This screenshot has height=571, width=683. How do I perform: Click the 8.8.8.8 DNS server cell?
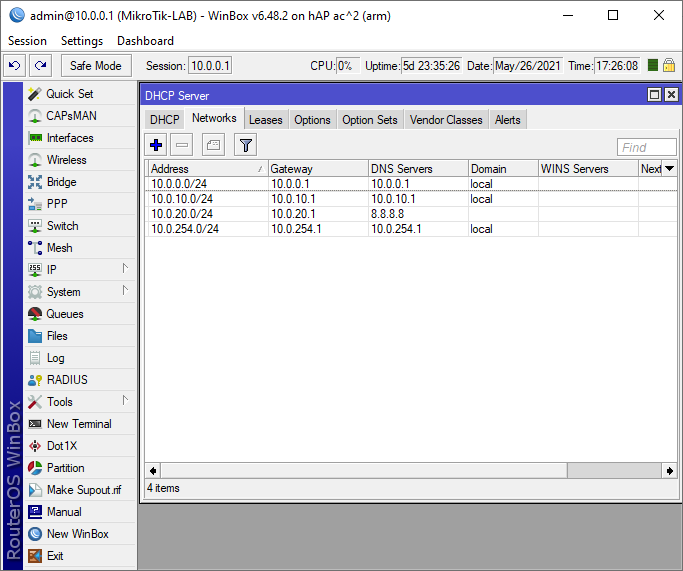(x=419, y=214)
